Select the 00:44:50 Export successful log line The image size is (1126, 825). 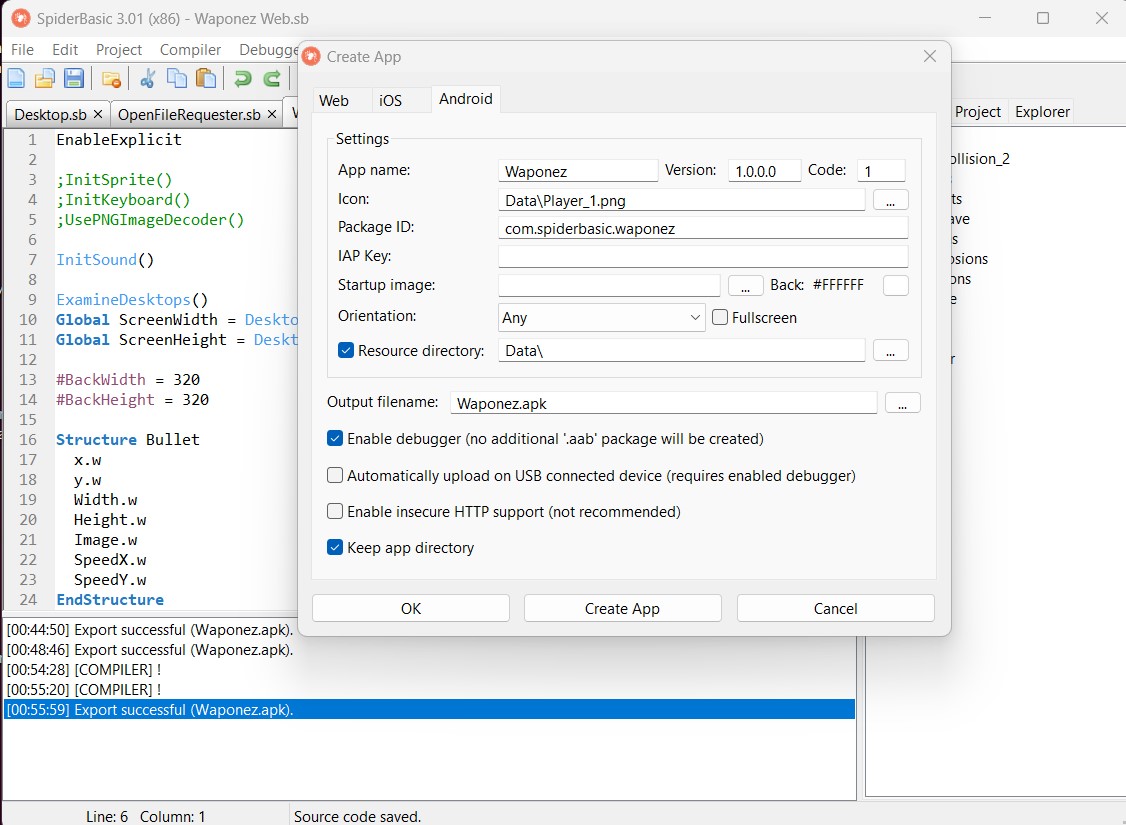click(x=429, y=630)
